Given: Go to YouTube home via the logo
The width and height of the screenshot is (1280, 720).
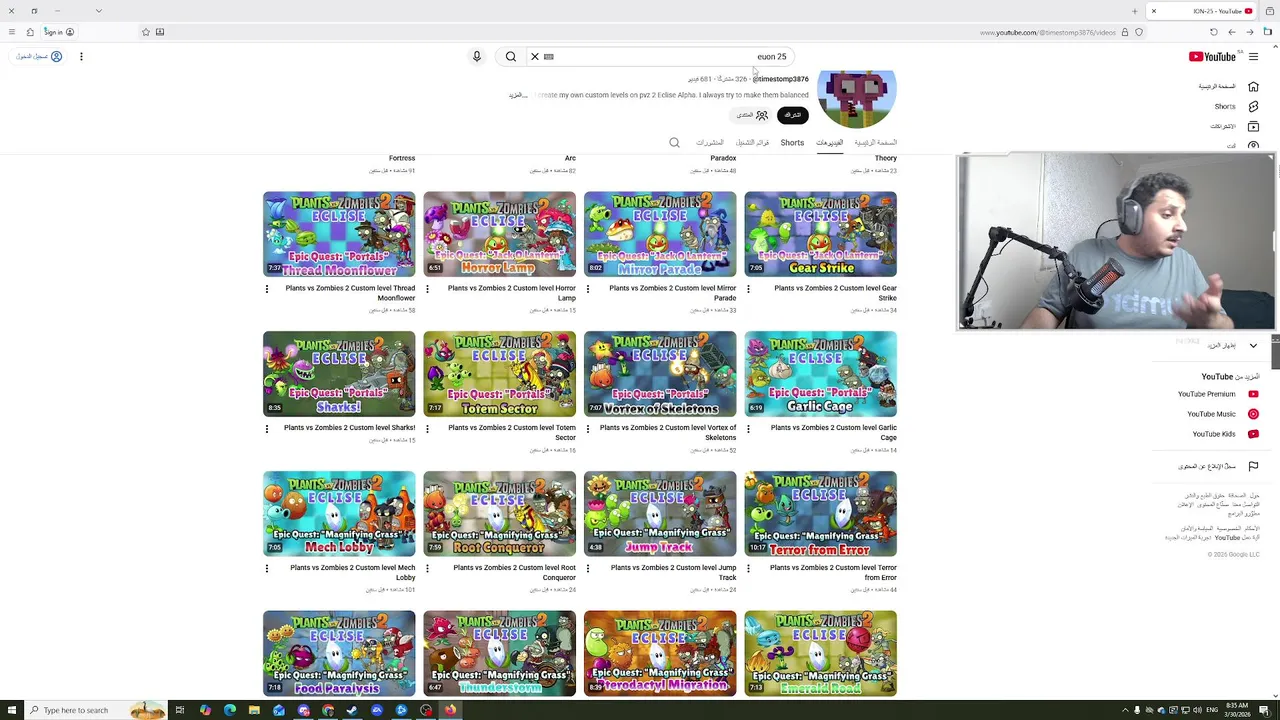Looking at the screenshot, I should tap(1212, 57).
